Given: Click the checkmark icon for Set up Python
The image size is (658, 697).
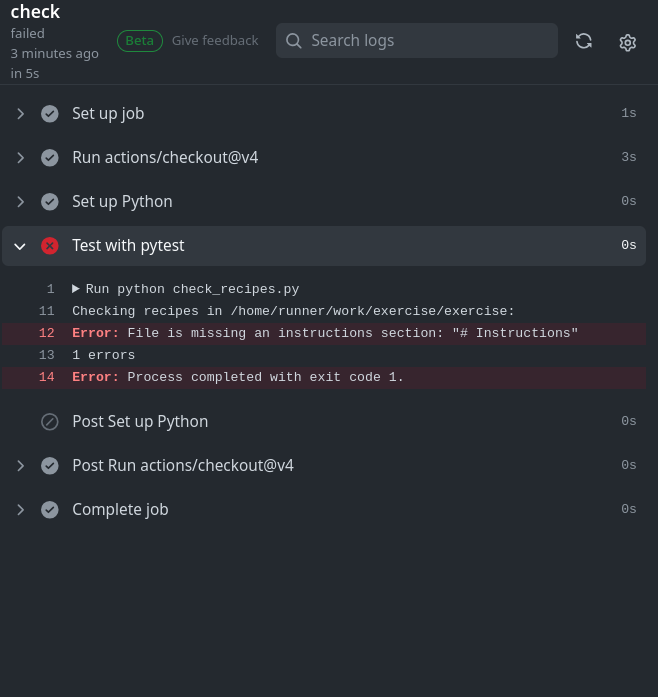Looking at the screenshot, I should click(x=50, y=202).
